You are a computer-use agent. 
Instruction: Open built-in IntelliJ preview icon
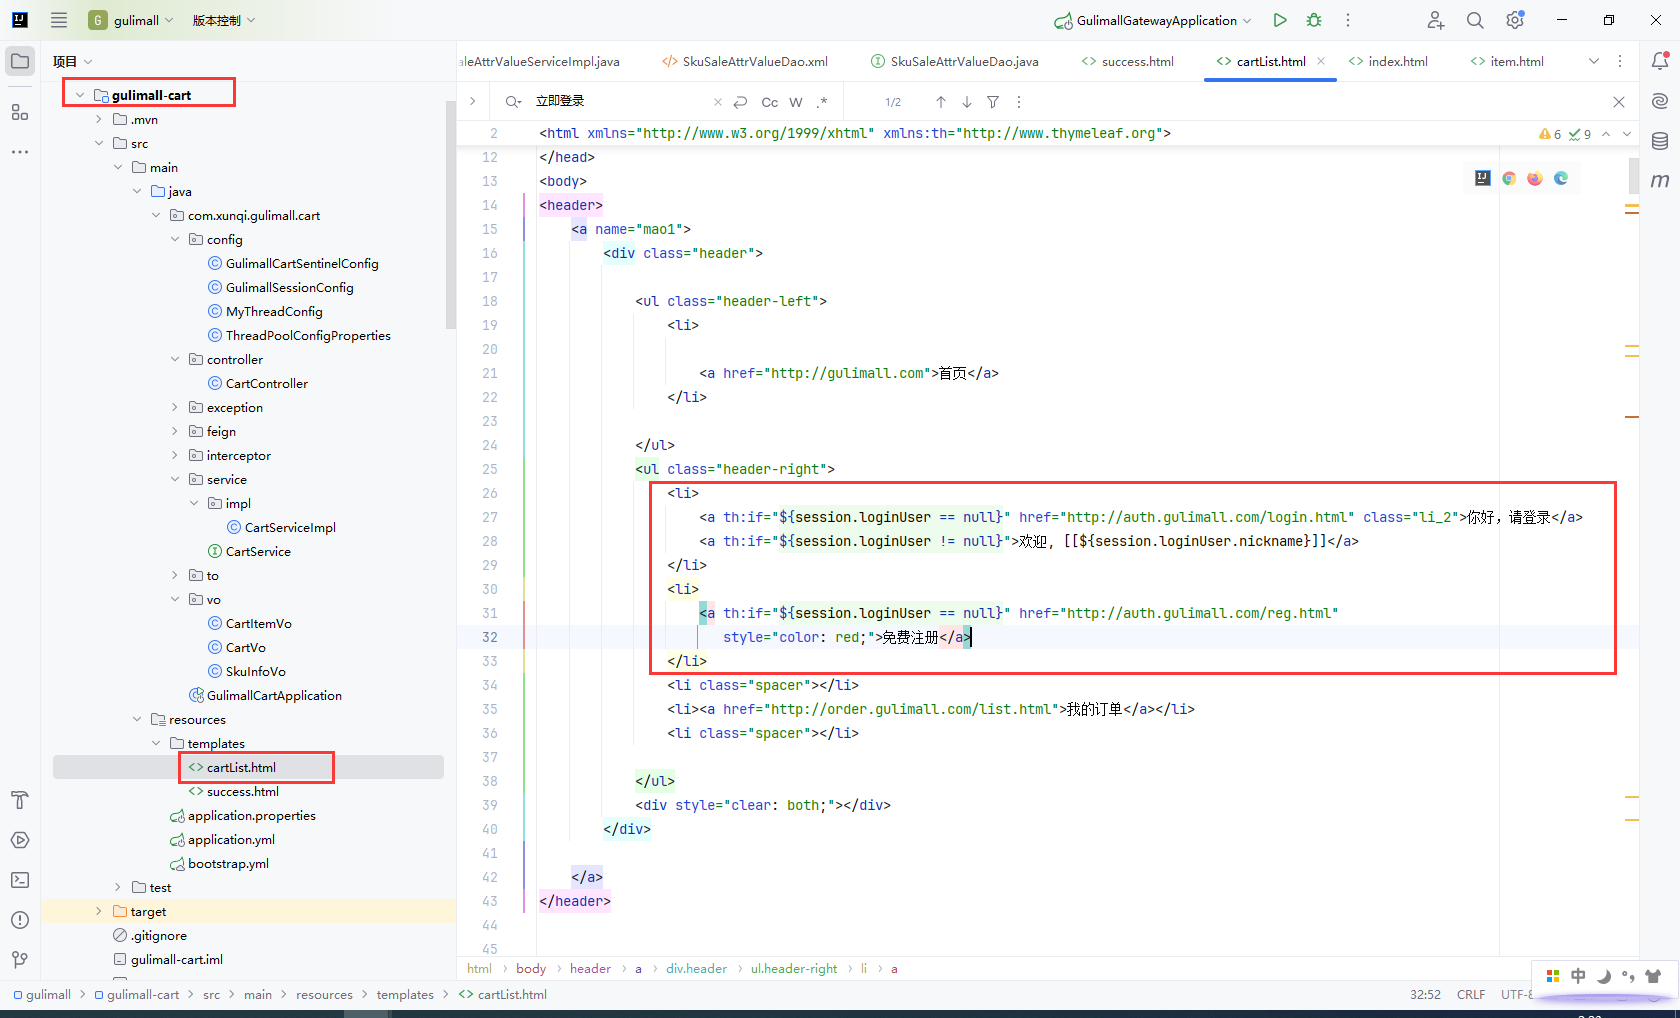1483,178
